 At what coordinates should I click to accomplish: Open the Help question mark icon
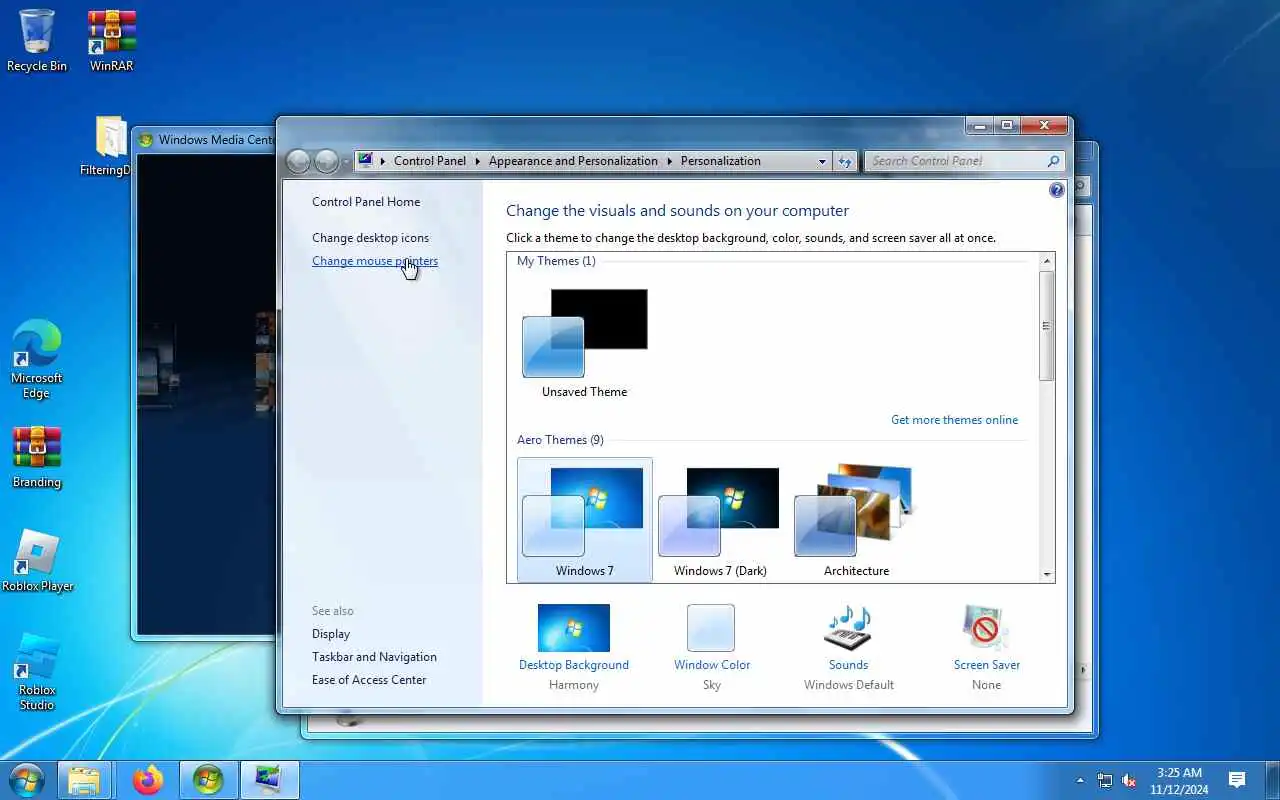(x=1057, y=190)
